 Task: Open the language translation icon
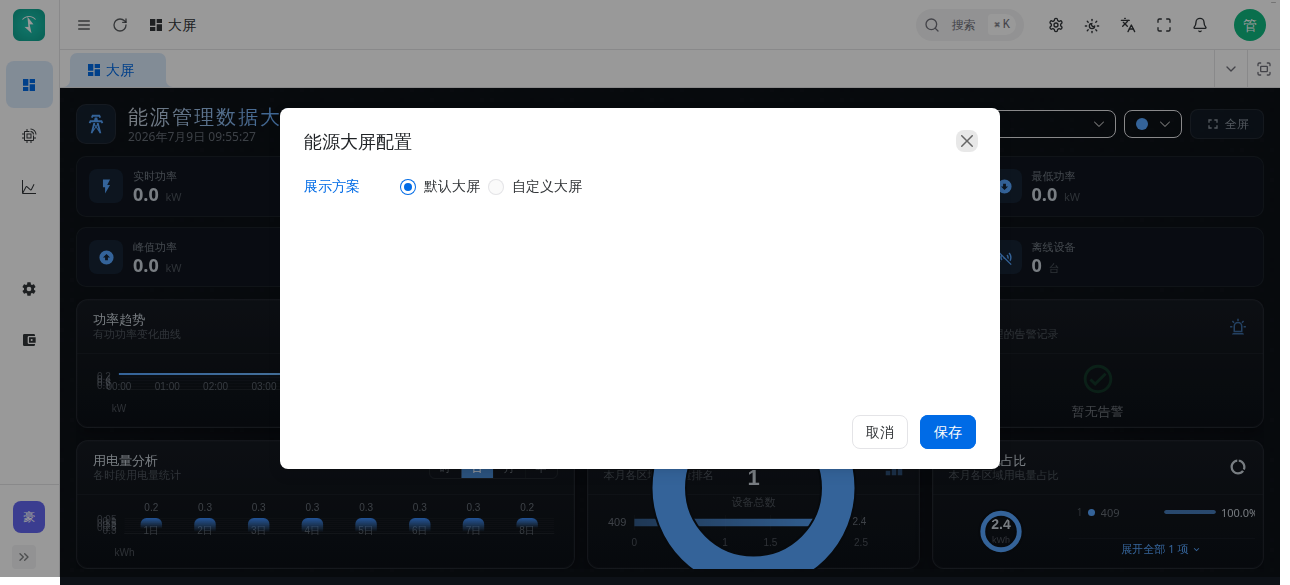pyautogui.click(x=1128, y=25)
